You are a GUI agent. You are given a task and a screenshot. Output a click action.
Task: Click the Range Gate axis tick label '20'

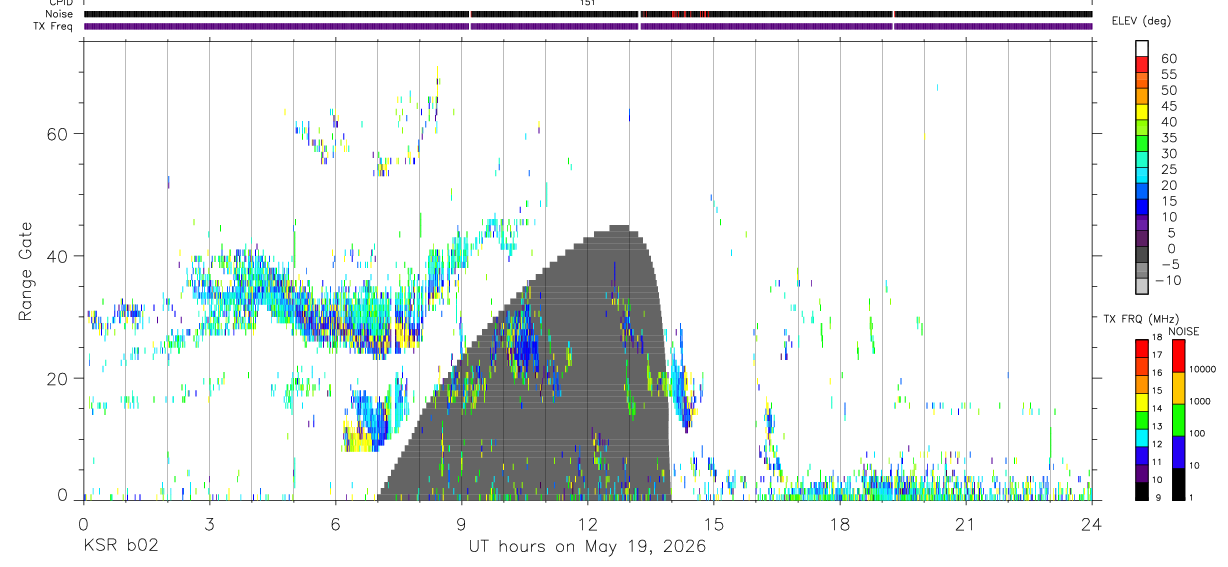tap(56, 378)
